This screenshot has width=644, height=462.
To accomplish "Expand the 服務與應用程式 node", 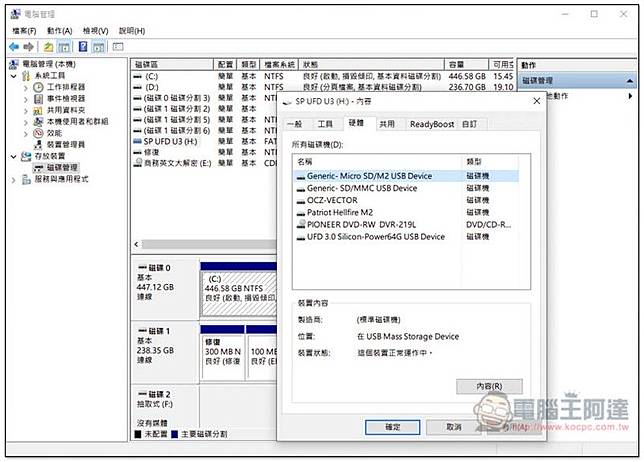I will (14, 179).
